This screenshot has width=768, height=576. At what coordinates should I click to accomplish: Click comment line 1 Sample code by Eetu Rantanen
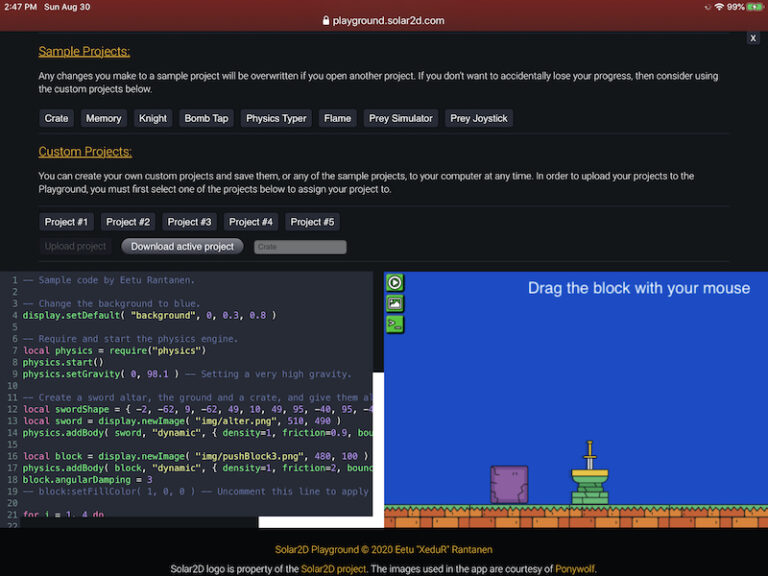click(x=109, y=280)
